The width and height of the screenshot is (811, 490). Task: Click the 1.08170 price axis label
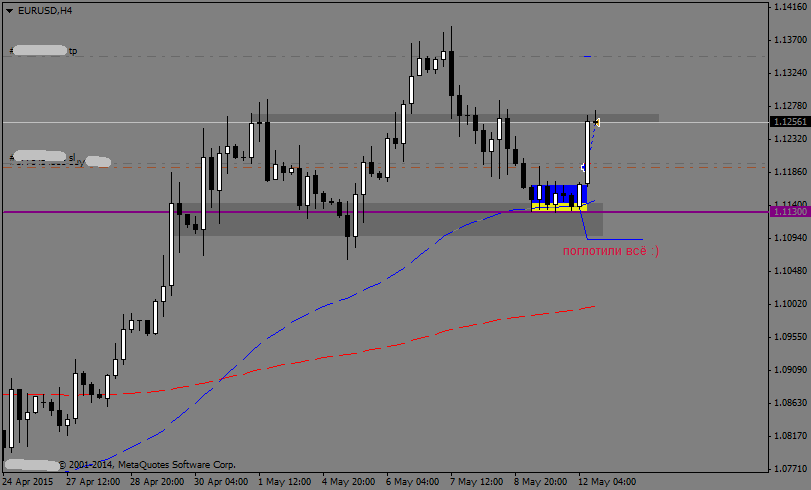click(790, 436)
